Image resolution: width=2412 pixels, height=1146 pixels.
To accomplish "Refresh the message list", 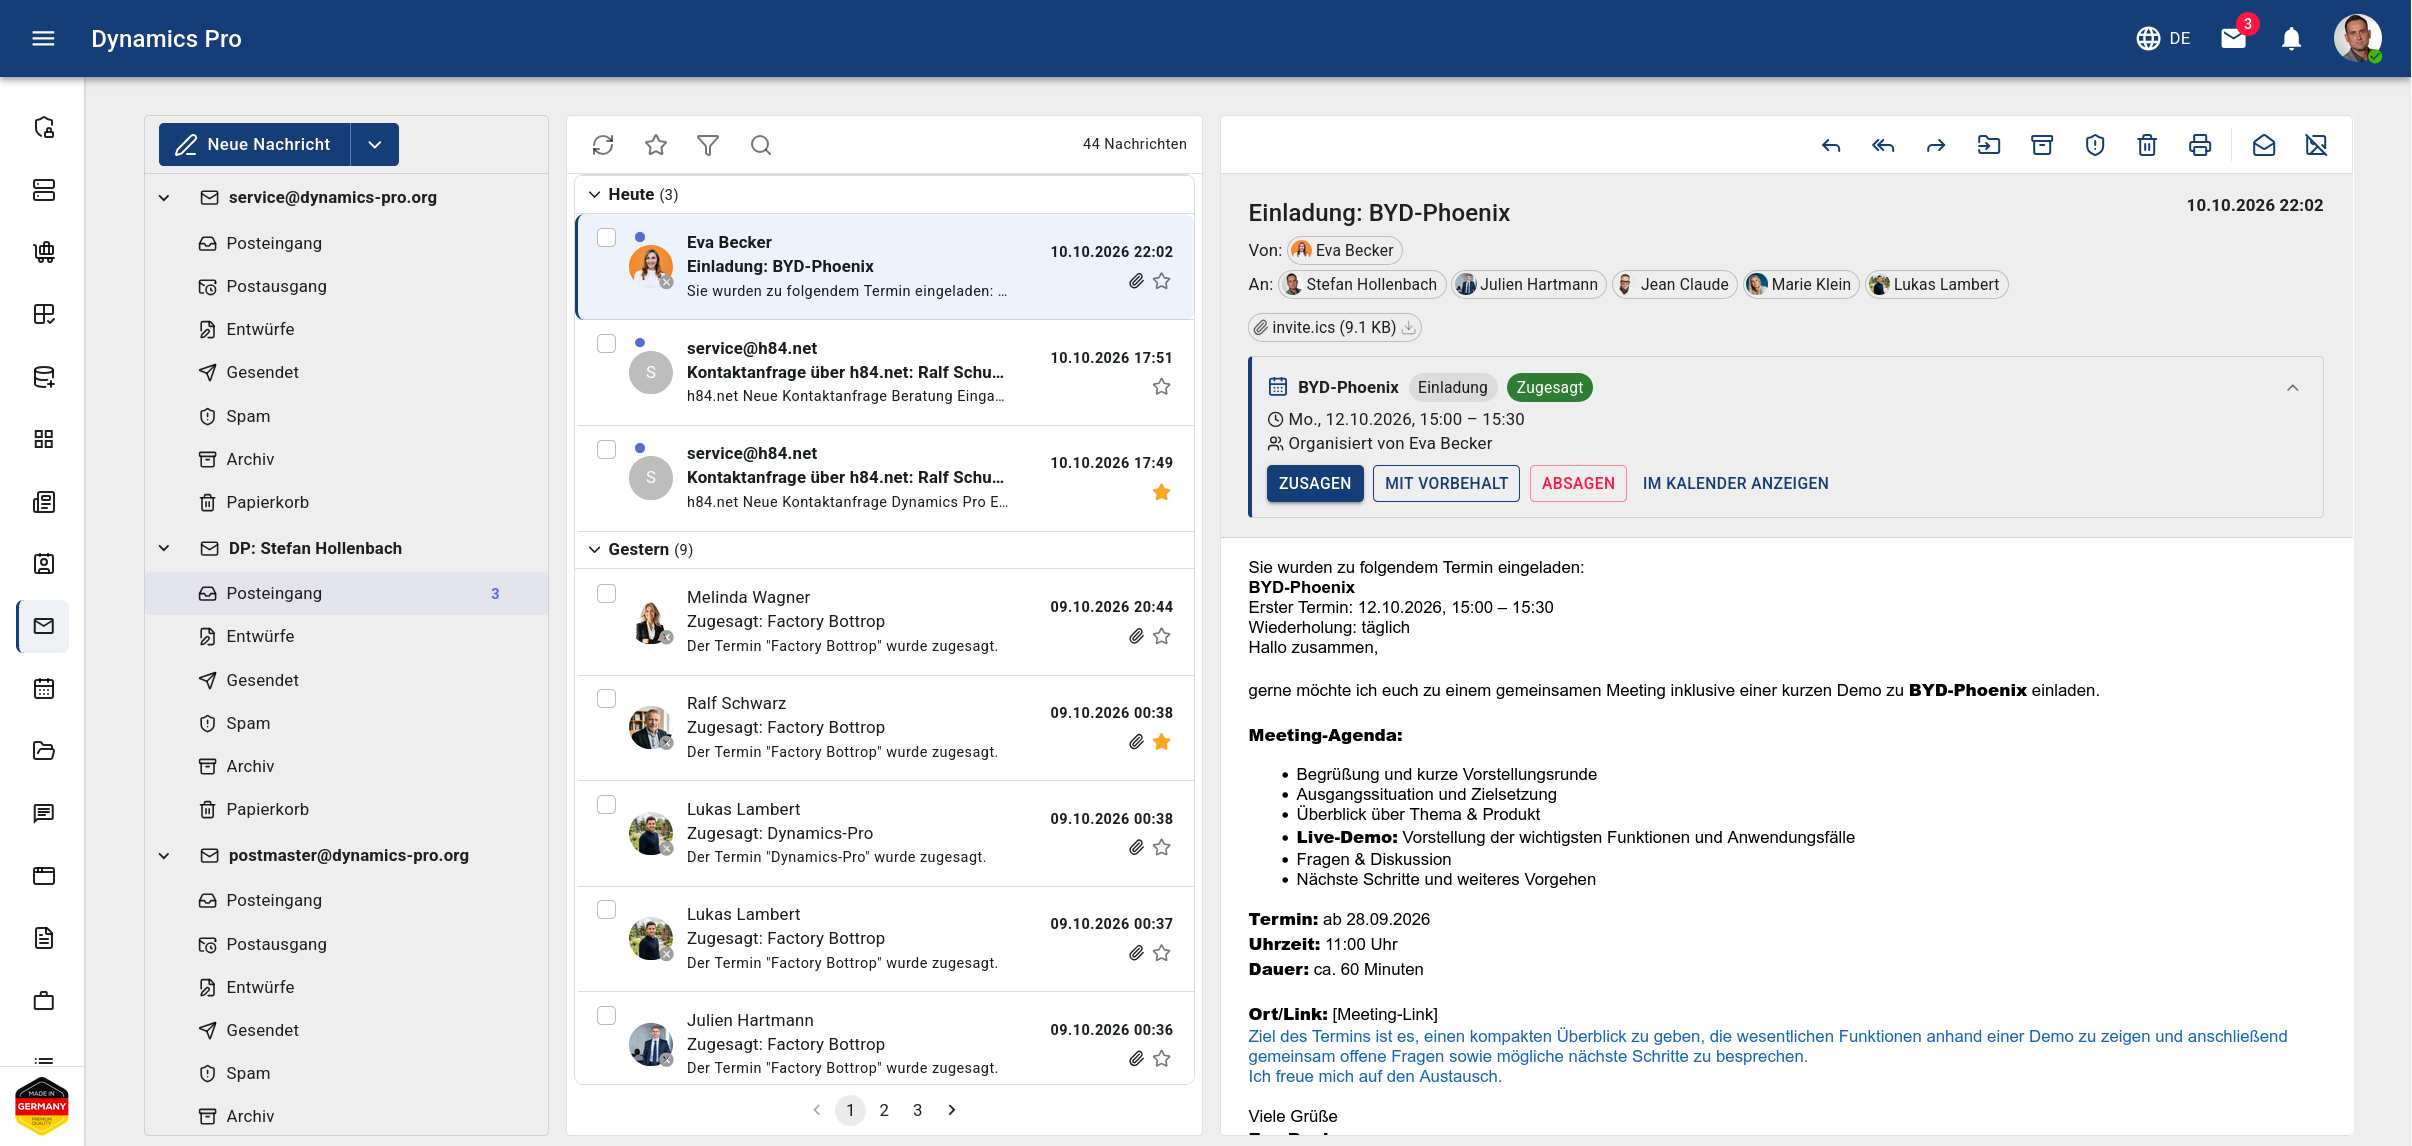I will [x=603, y=145].
